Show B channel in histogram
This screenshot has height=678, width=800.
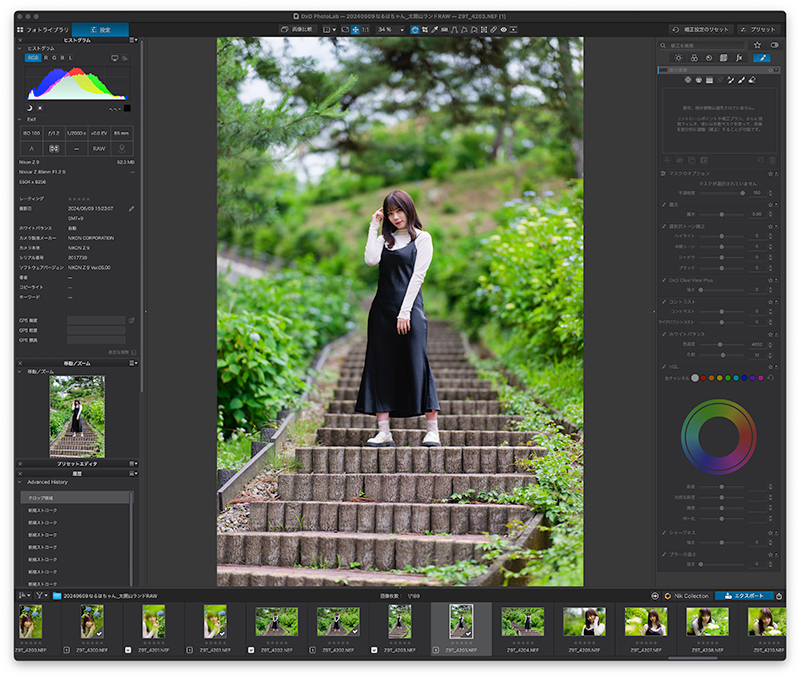tap(63, 58)
